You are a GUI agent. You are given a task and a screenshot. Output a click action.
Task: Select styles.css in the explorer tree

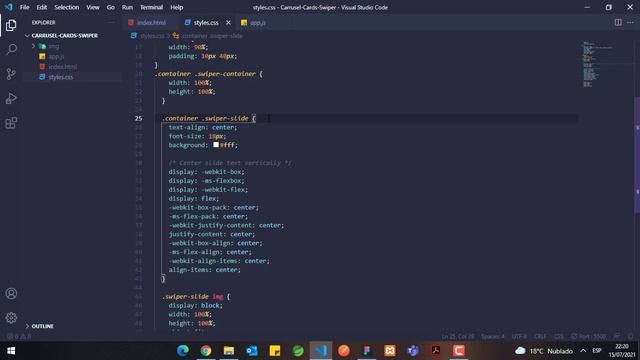tap(61, 77)
